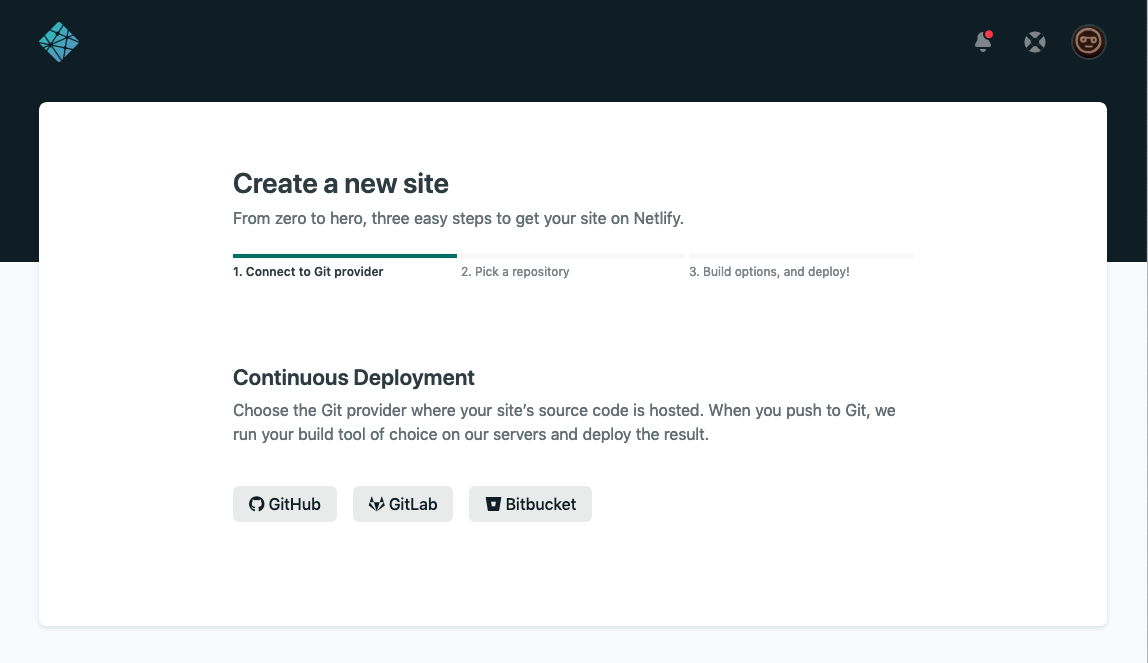Open the user avatar menu
Viewport: 1148px width, 663px height.
(1089, 42)
